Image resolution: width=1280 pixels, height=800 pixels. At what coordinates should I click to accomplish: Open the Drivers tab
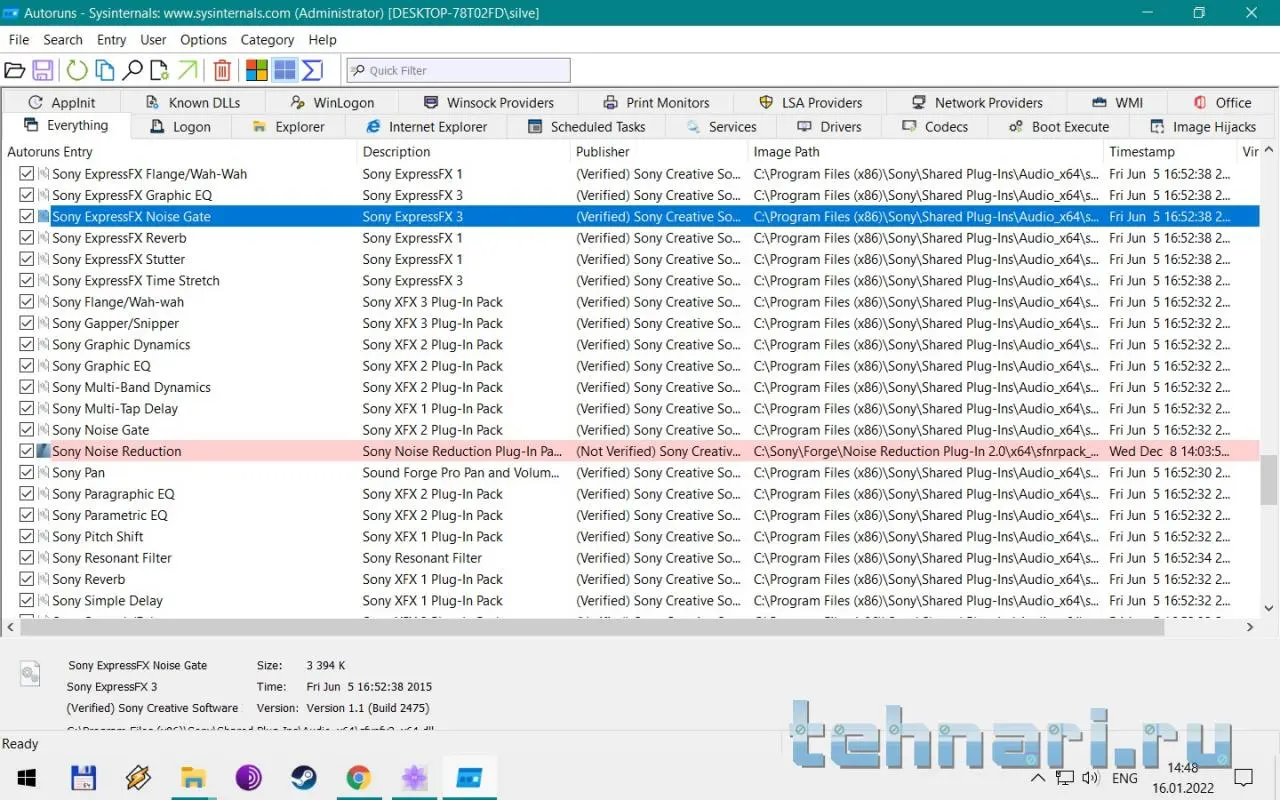(x=830, y=127)
